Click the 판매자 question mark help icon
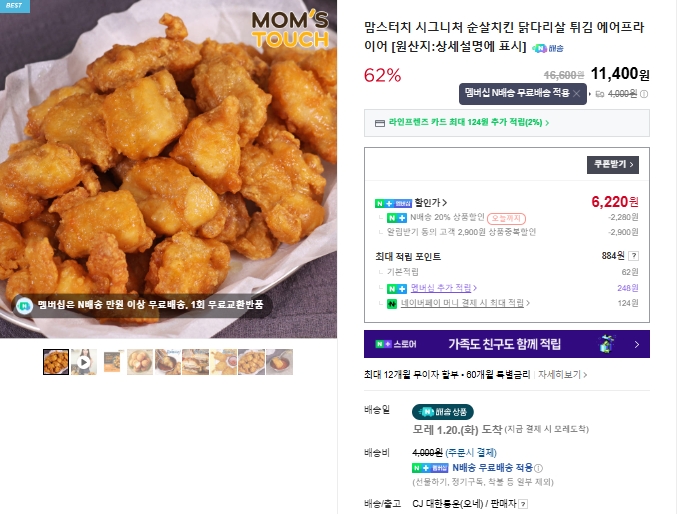This screenshot has height=514, width=678. 523,504
